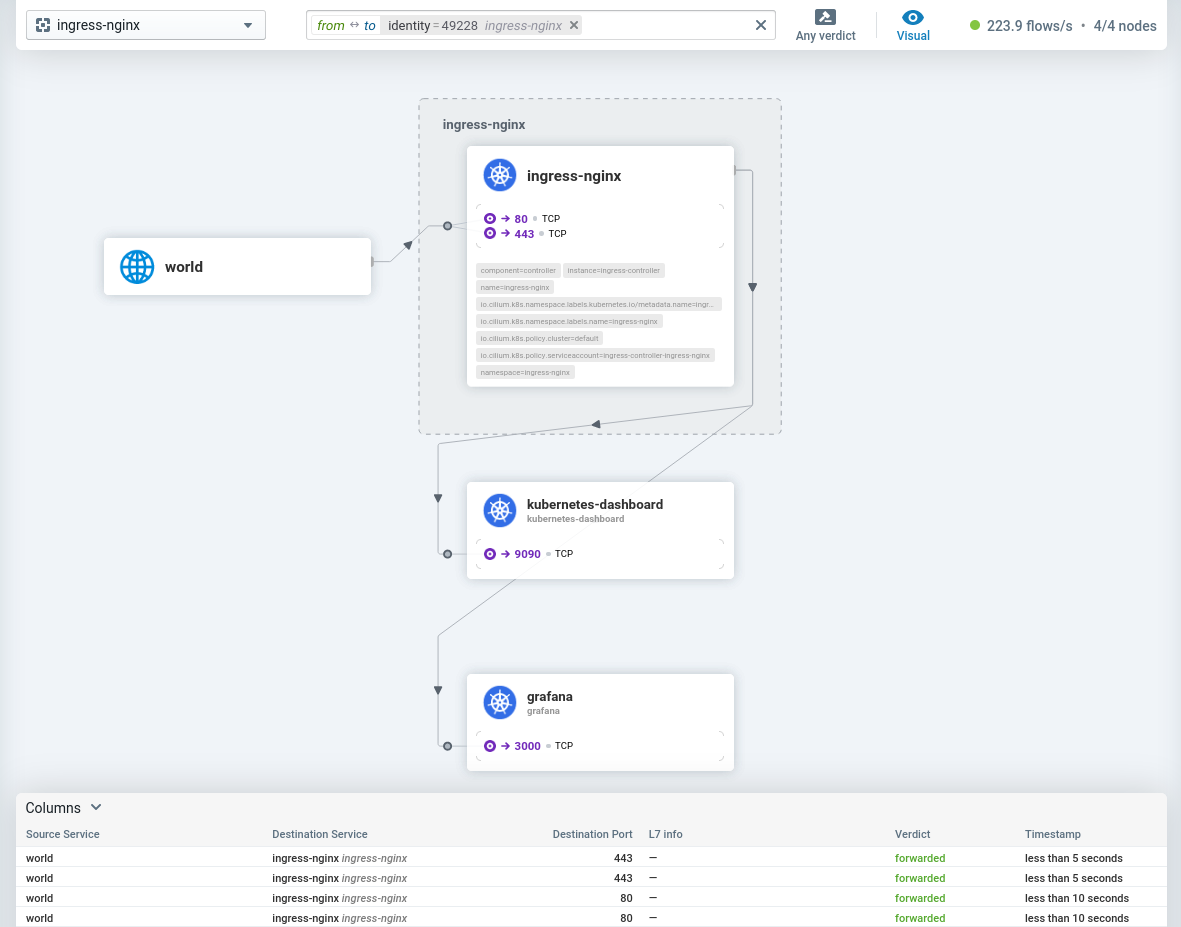The width and height of the screenshot is (1181, 927).
Task: Click the port 80 endpoint icon
Action: pyautogui.click(x=490, y=218)
